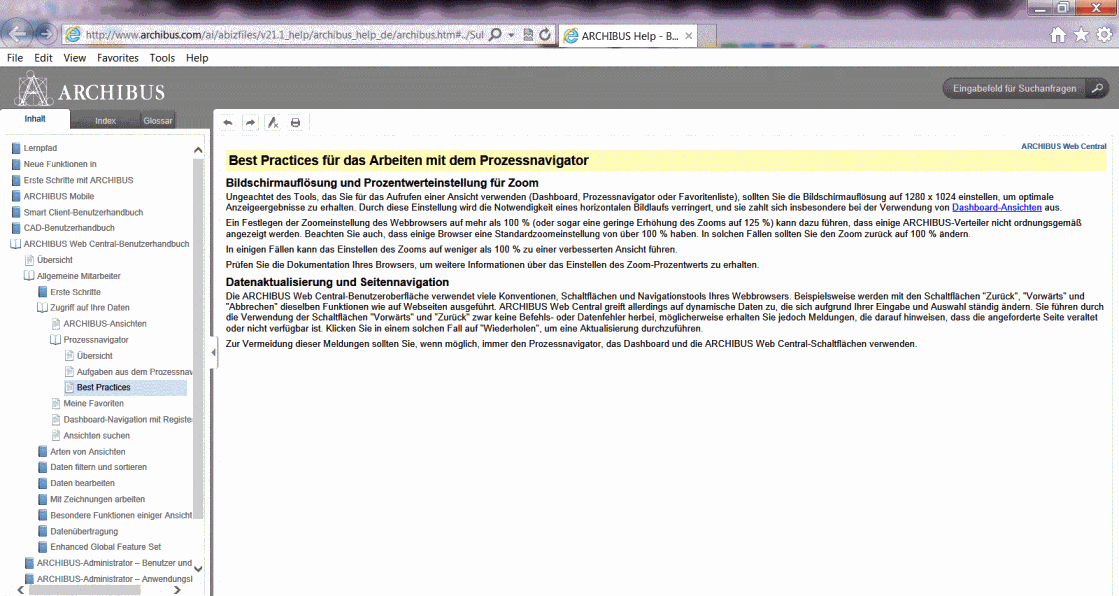Click the browser URL address field
The image size is (1119, 596).
285,34
